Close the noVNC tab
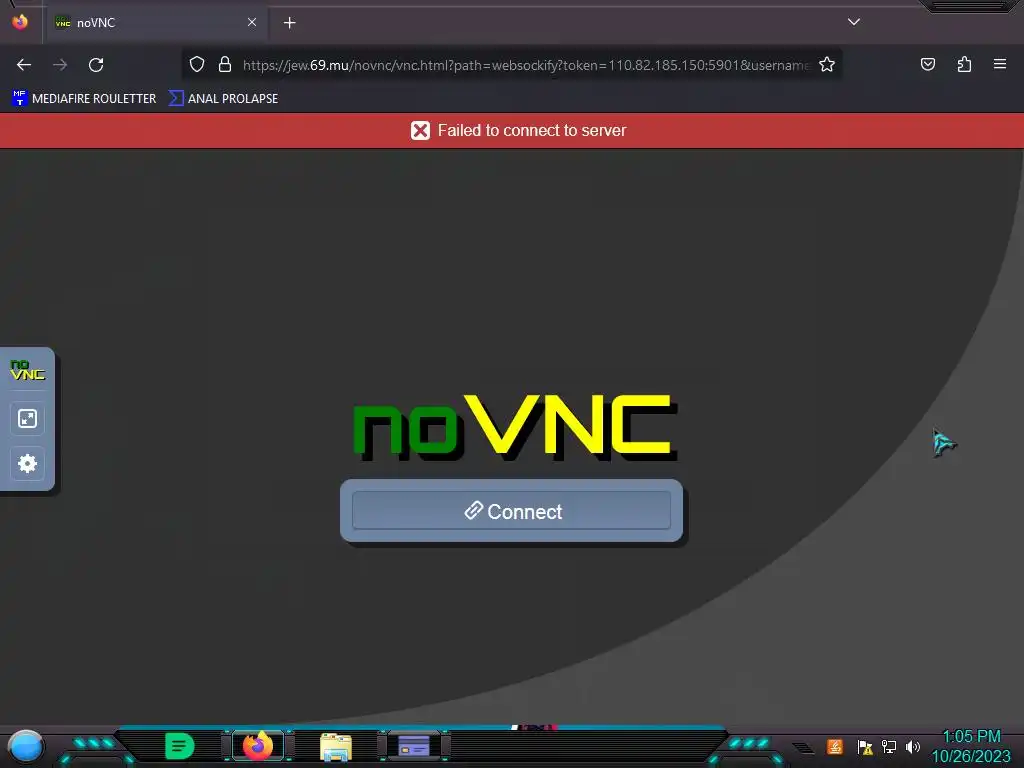The height and width of the screenshot is (768, 1024). [x=252, y=22]
